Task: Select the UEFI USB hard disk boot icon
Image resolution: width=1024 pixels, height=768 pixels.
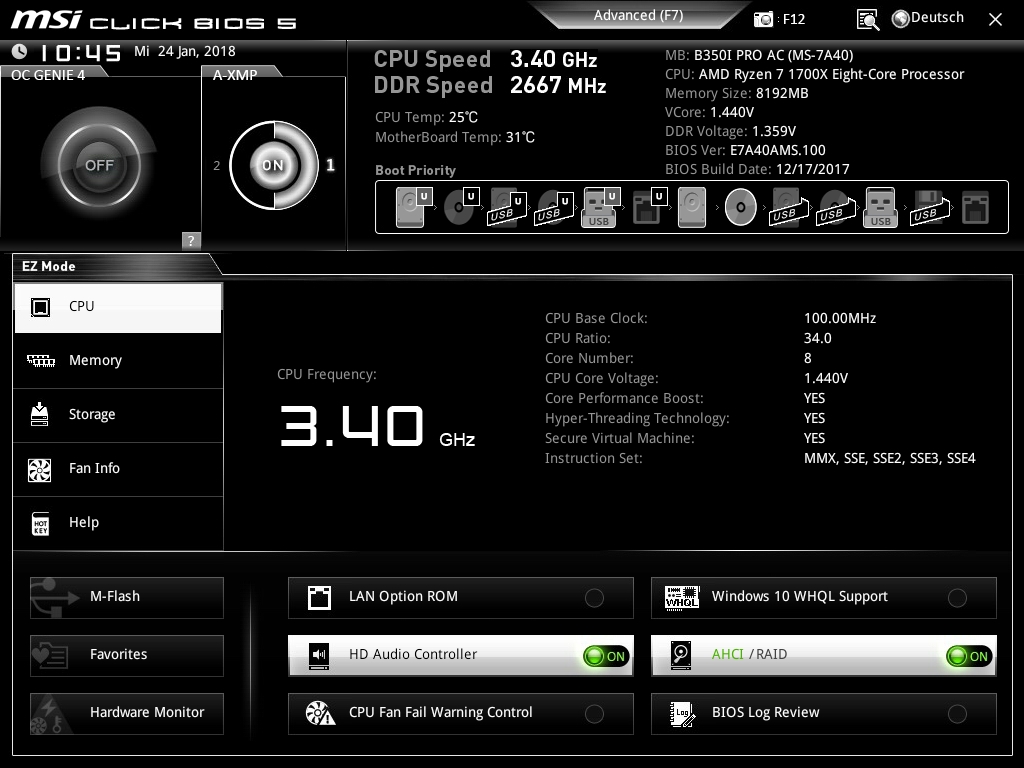Action: 507,208
